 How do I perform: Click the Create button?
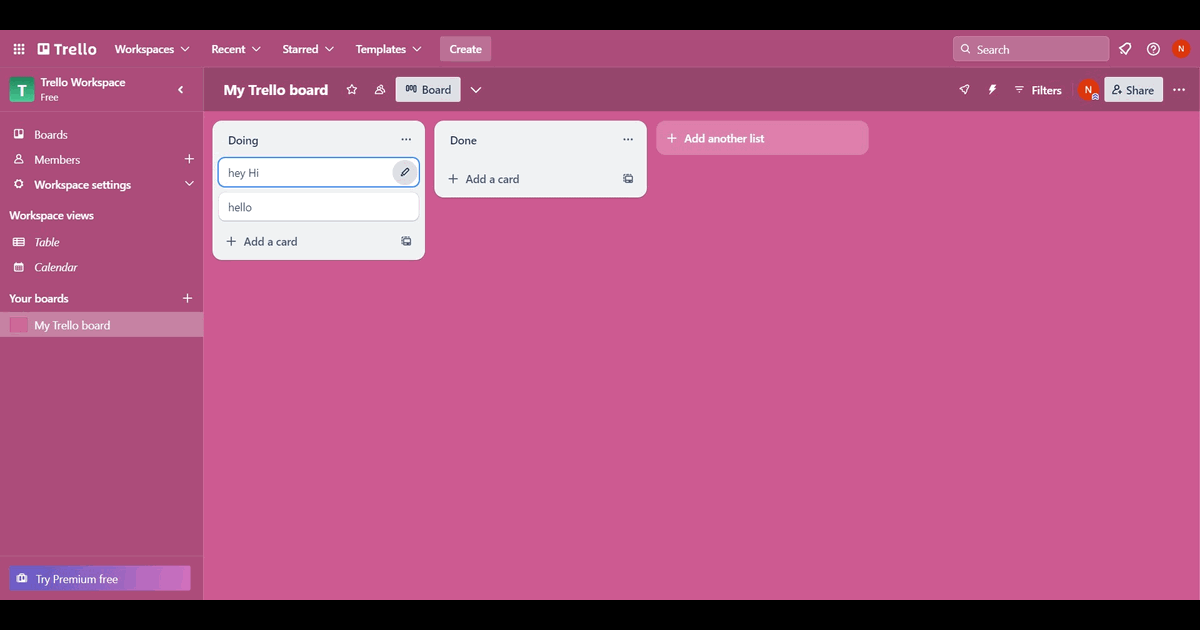click(x=466, y=49)
